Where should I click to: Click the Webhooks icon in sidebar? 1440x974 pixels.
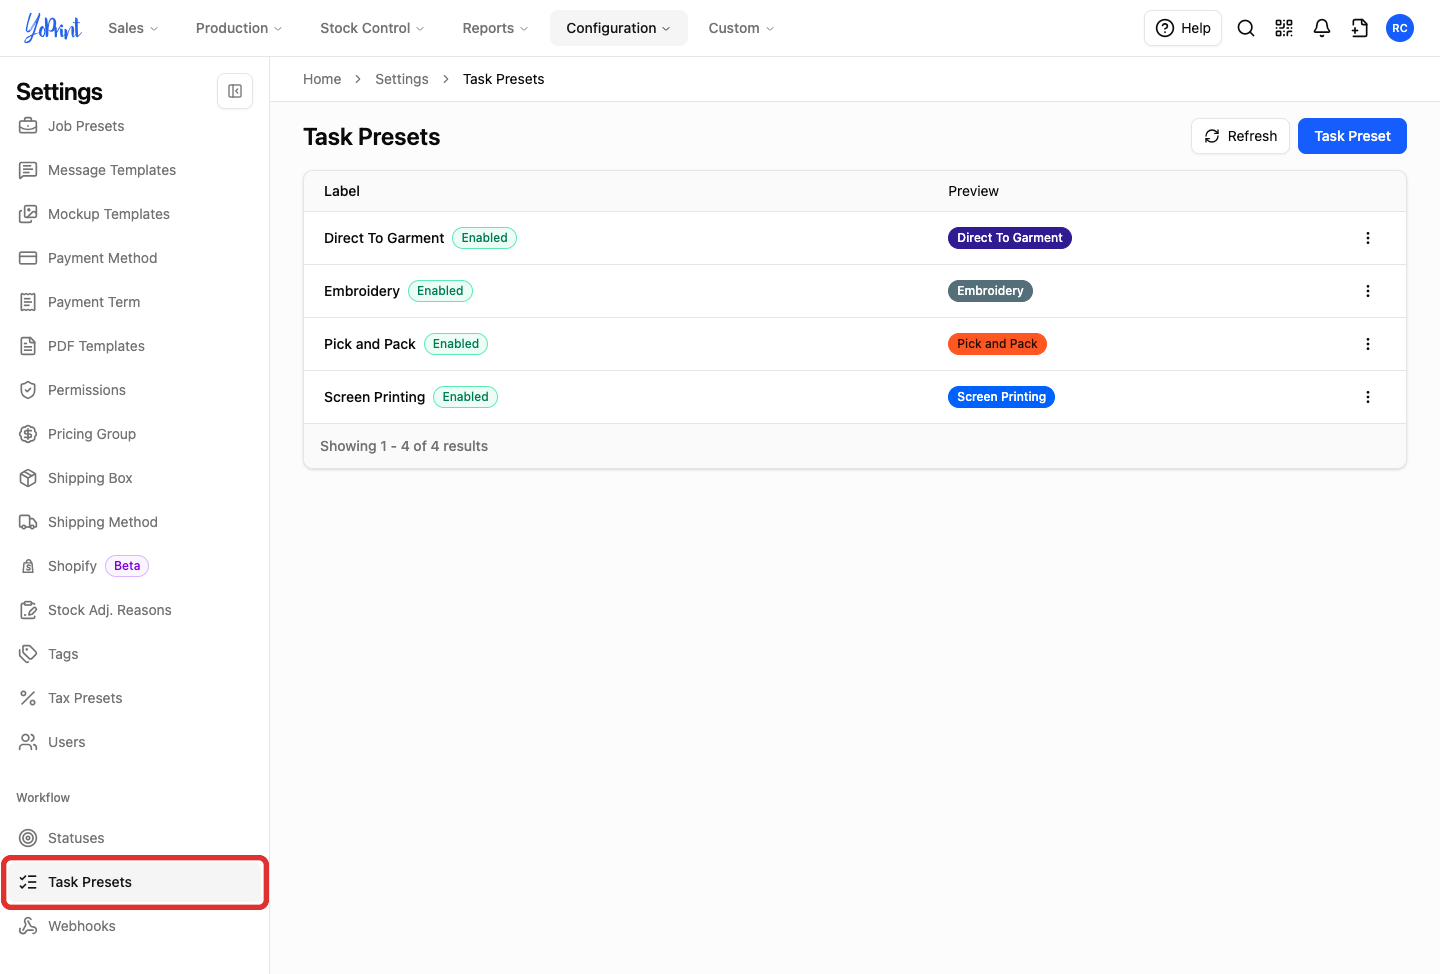point(28,926)
